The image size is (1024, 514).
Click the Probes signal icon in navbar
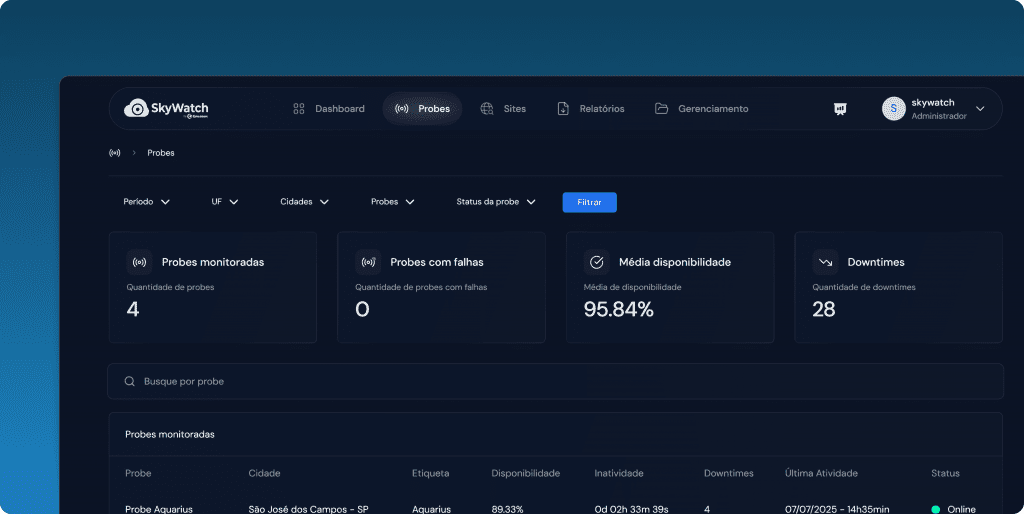tap(402, 108)
